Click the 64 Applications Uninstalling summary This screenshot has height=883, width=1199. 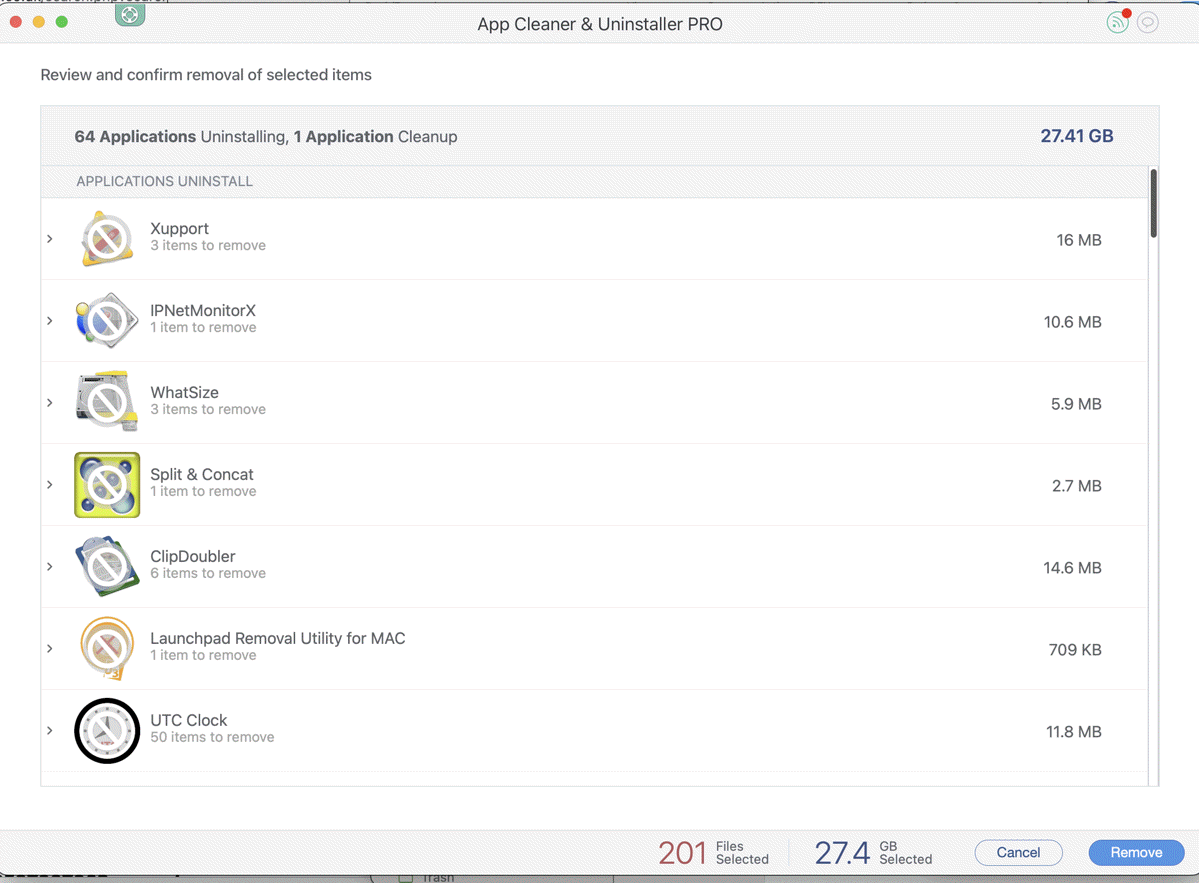(180, 137)
